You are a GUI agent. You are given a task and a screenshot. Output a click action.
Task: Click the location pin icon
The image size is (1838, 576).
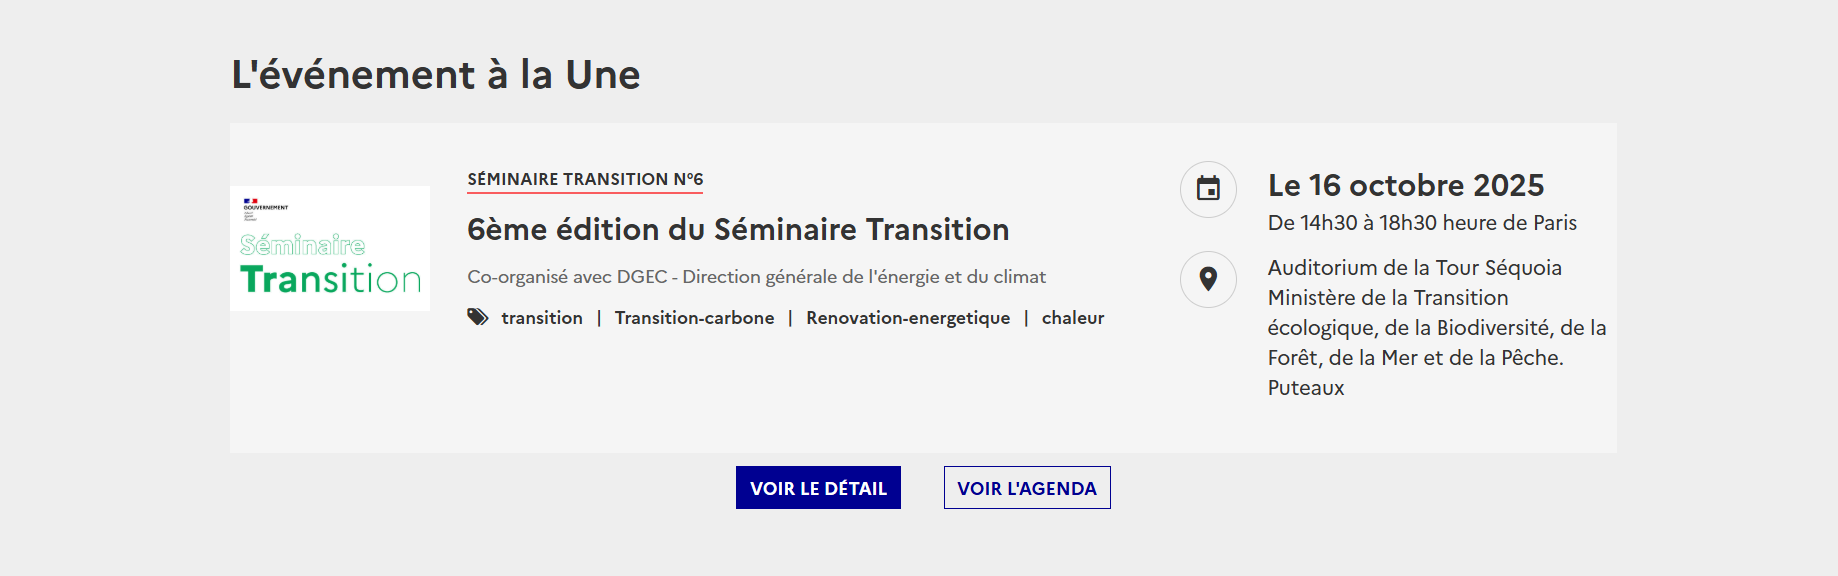(x=1208, y=279)
